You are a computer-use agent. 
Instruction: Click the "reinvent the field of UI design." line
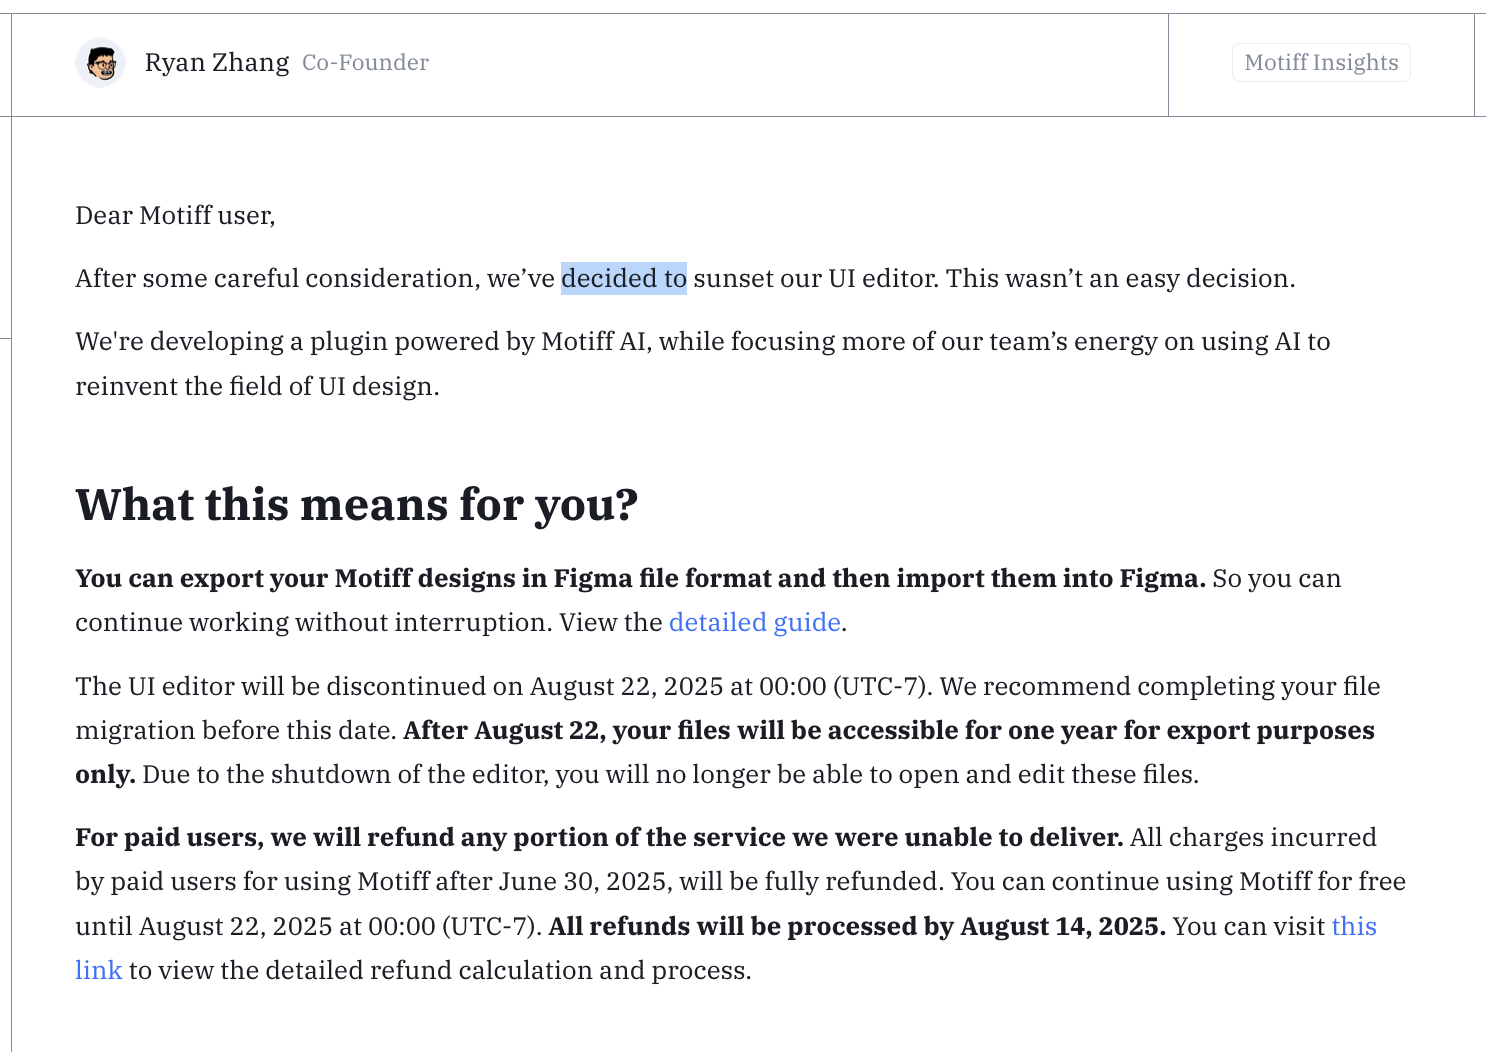(257, 387)
